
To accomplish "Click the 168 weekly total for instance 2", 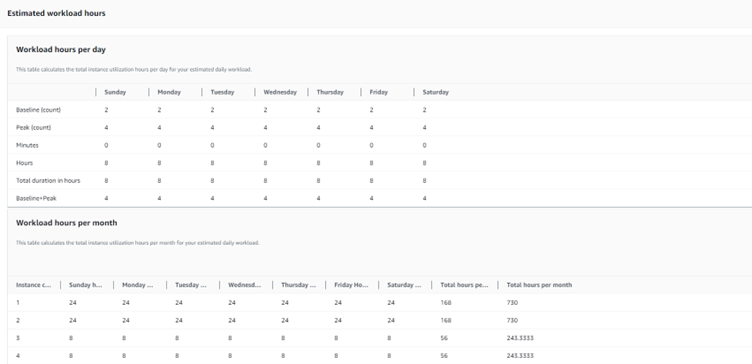I will coord(446,320).
